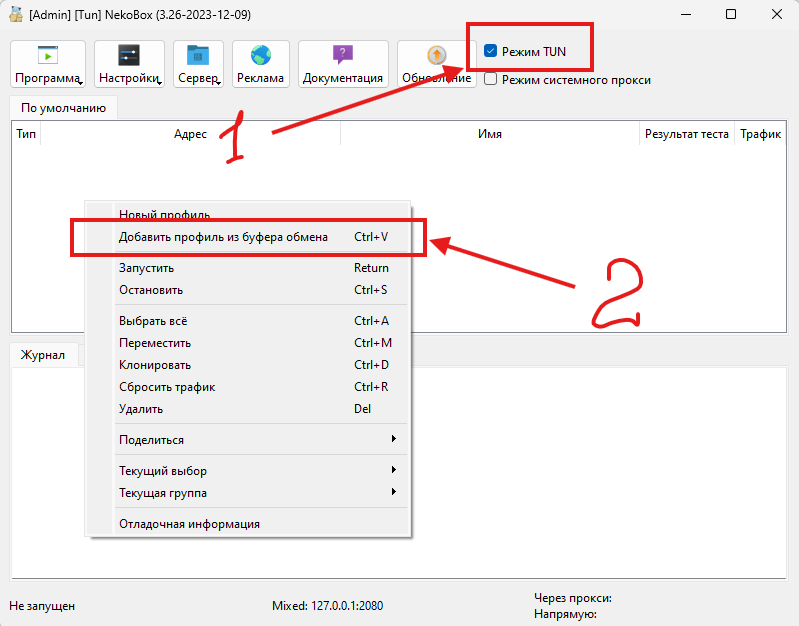The width and height of the screenshot is (799, 626).
Task: Disable the Режим TUN checkbox
Action: pyautogui.click(x=491, y=50)
